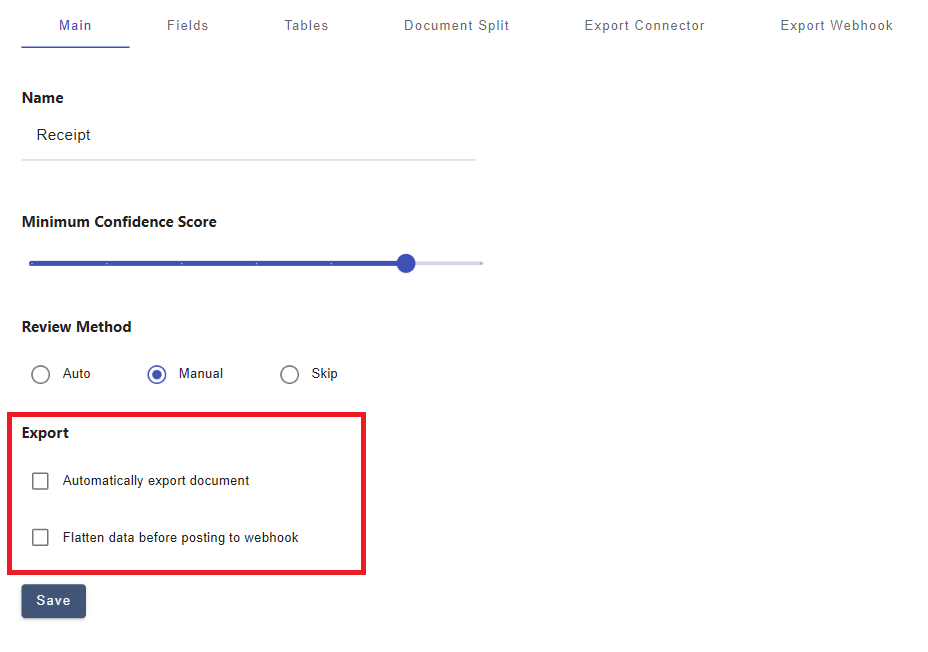Click the Export section heading

click(x=45, y=433)
